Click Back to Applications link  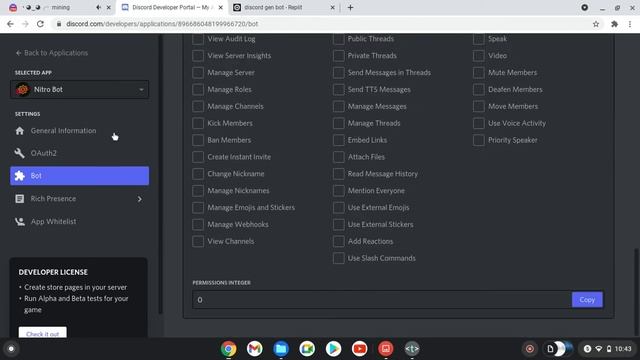click(x=52, y=53)
